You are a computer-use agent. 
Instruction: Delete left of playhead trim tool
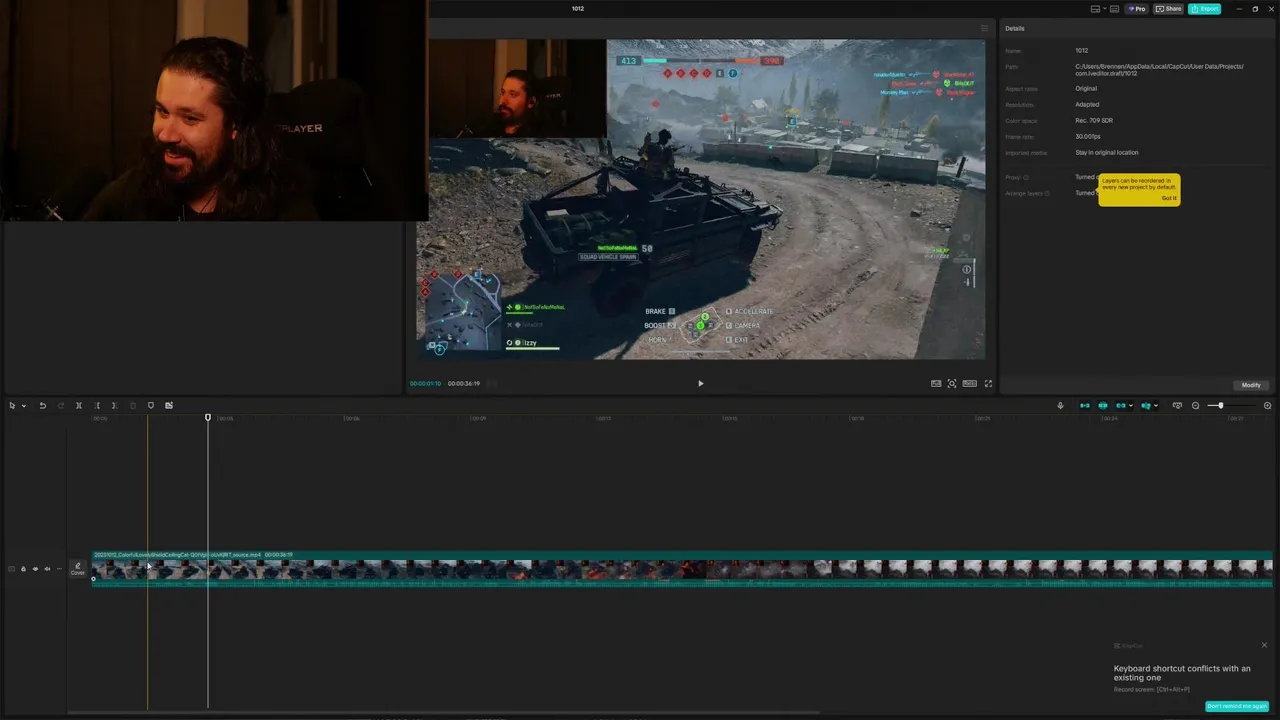pos(97,405)
